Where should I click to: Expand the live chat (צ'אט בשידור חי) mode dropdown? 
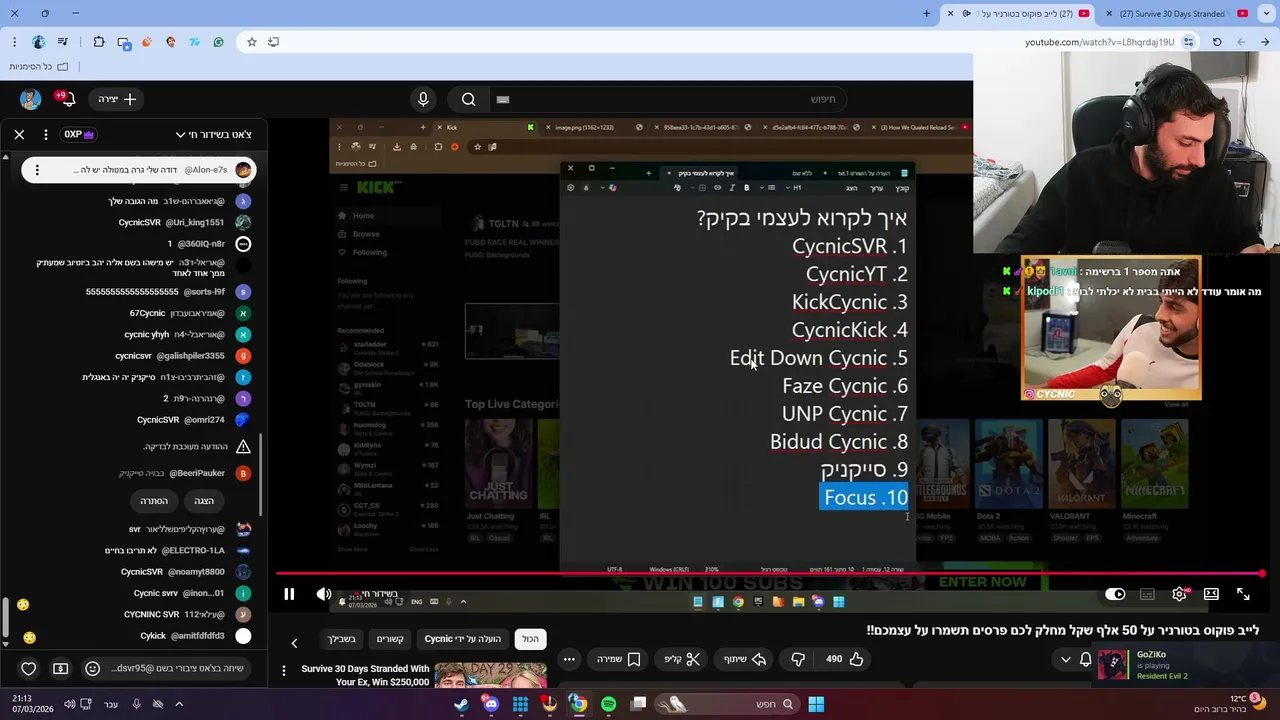[x=213, y=134]
